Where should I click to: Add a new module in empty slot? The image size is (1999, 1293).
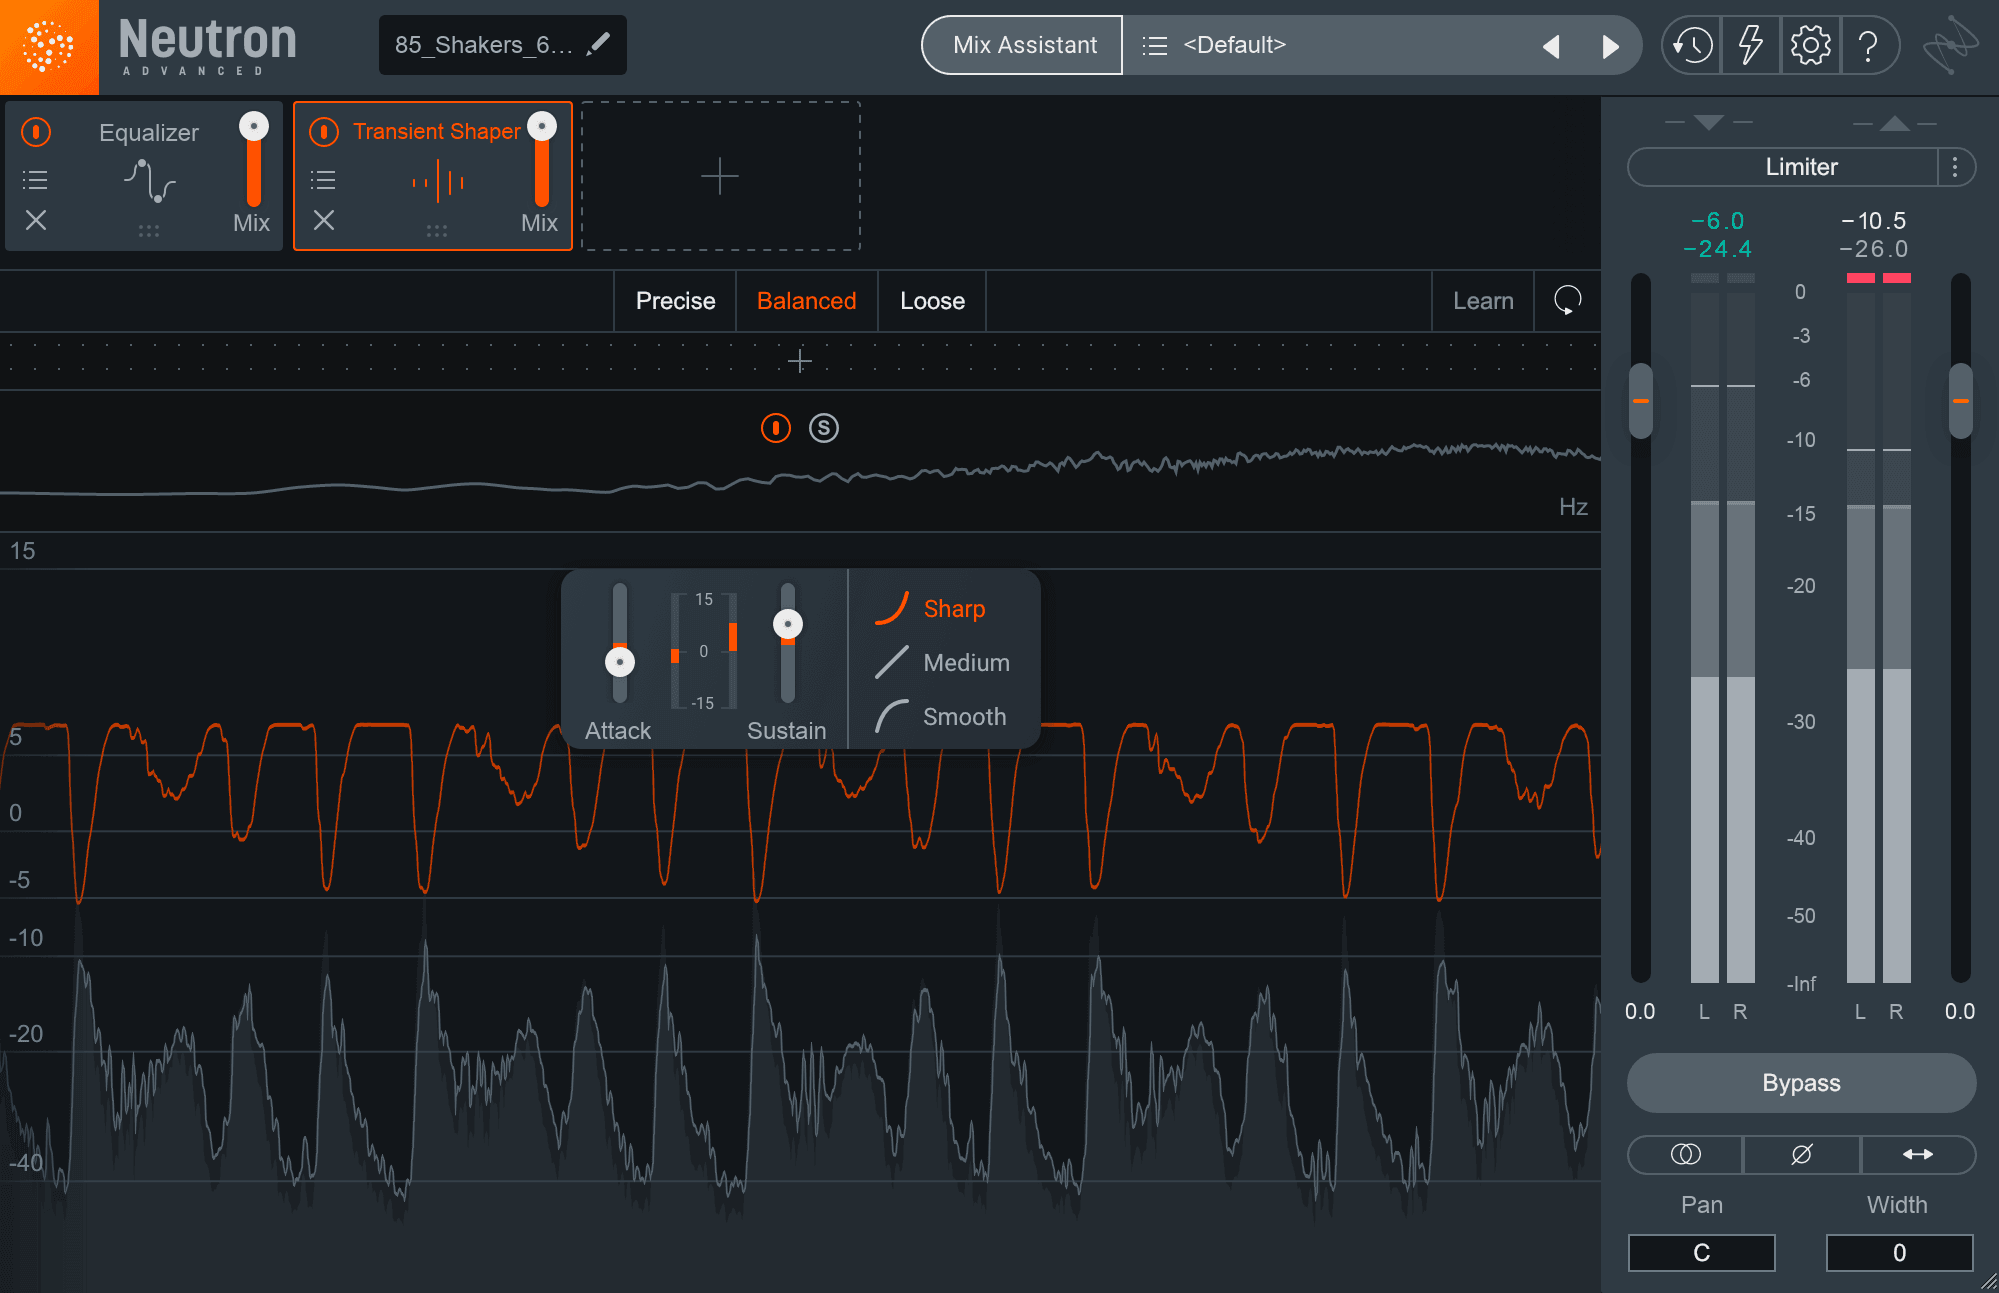(x=720, y=176)
